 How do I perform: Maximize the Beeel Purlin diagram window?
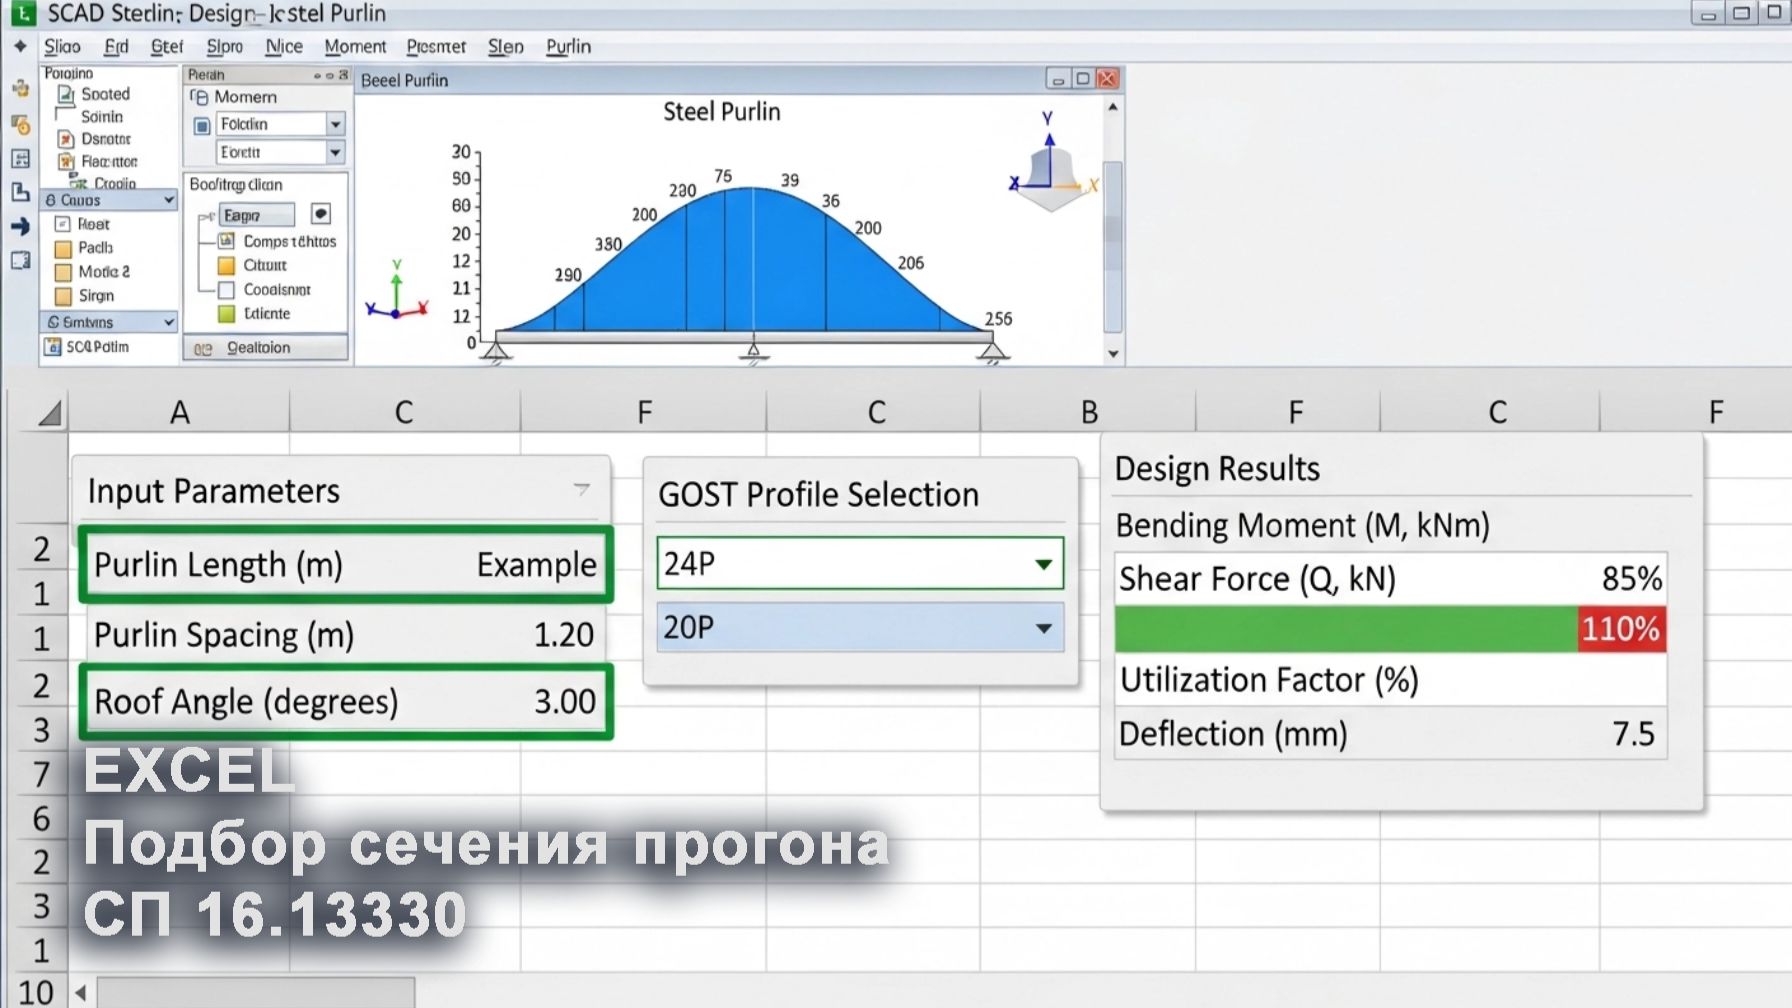pos(1082,79)
